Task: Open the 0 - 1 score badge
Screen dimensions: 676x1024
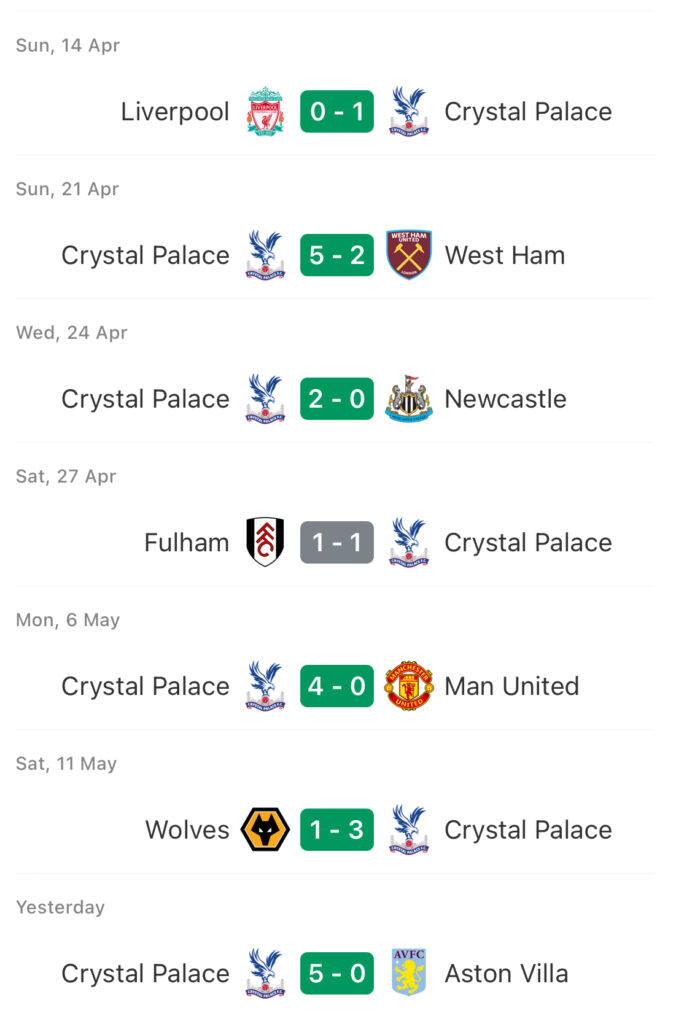Action: tap(337, 111)
